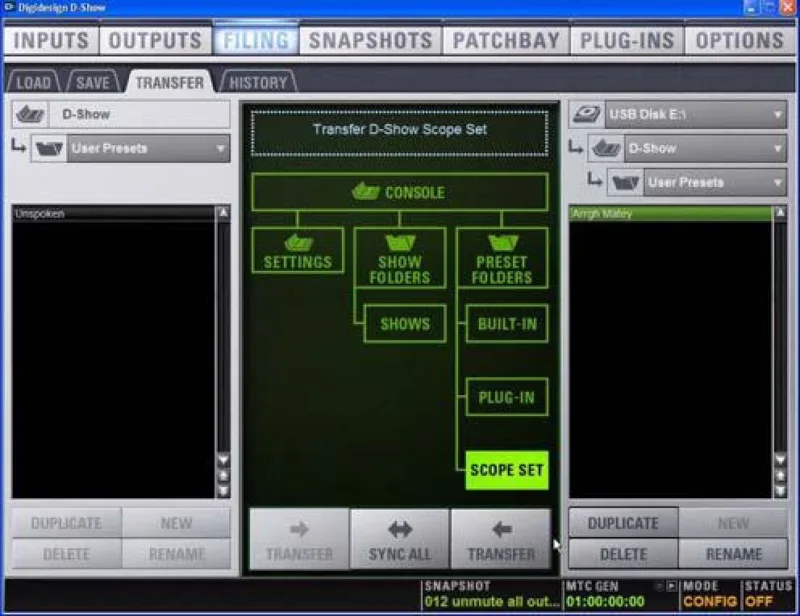The image size is (800, 616).
Task: Expand the left User Presets dropdown
Action: pyautogui.click(x=148, y=149)
